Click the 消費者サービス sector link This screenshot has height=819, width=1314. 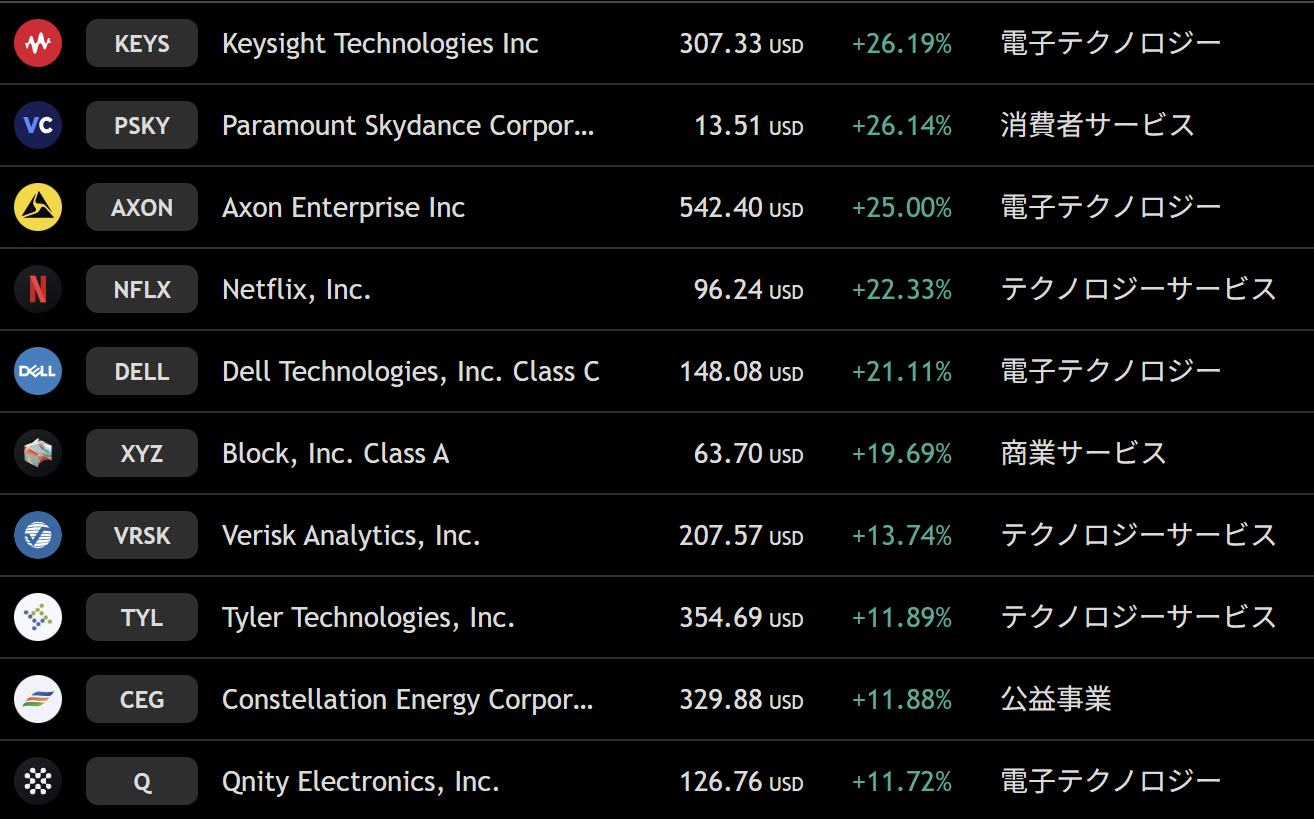pos(1098,126)
